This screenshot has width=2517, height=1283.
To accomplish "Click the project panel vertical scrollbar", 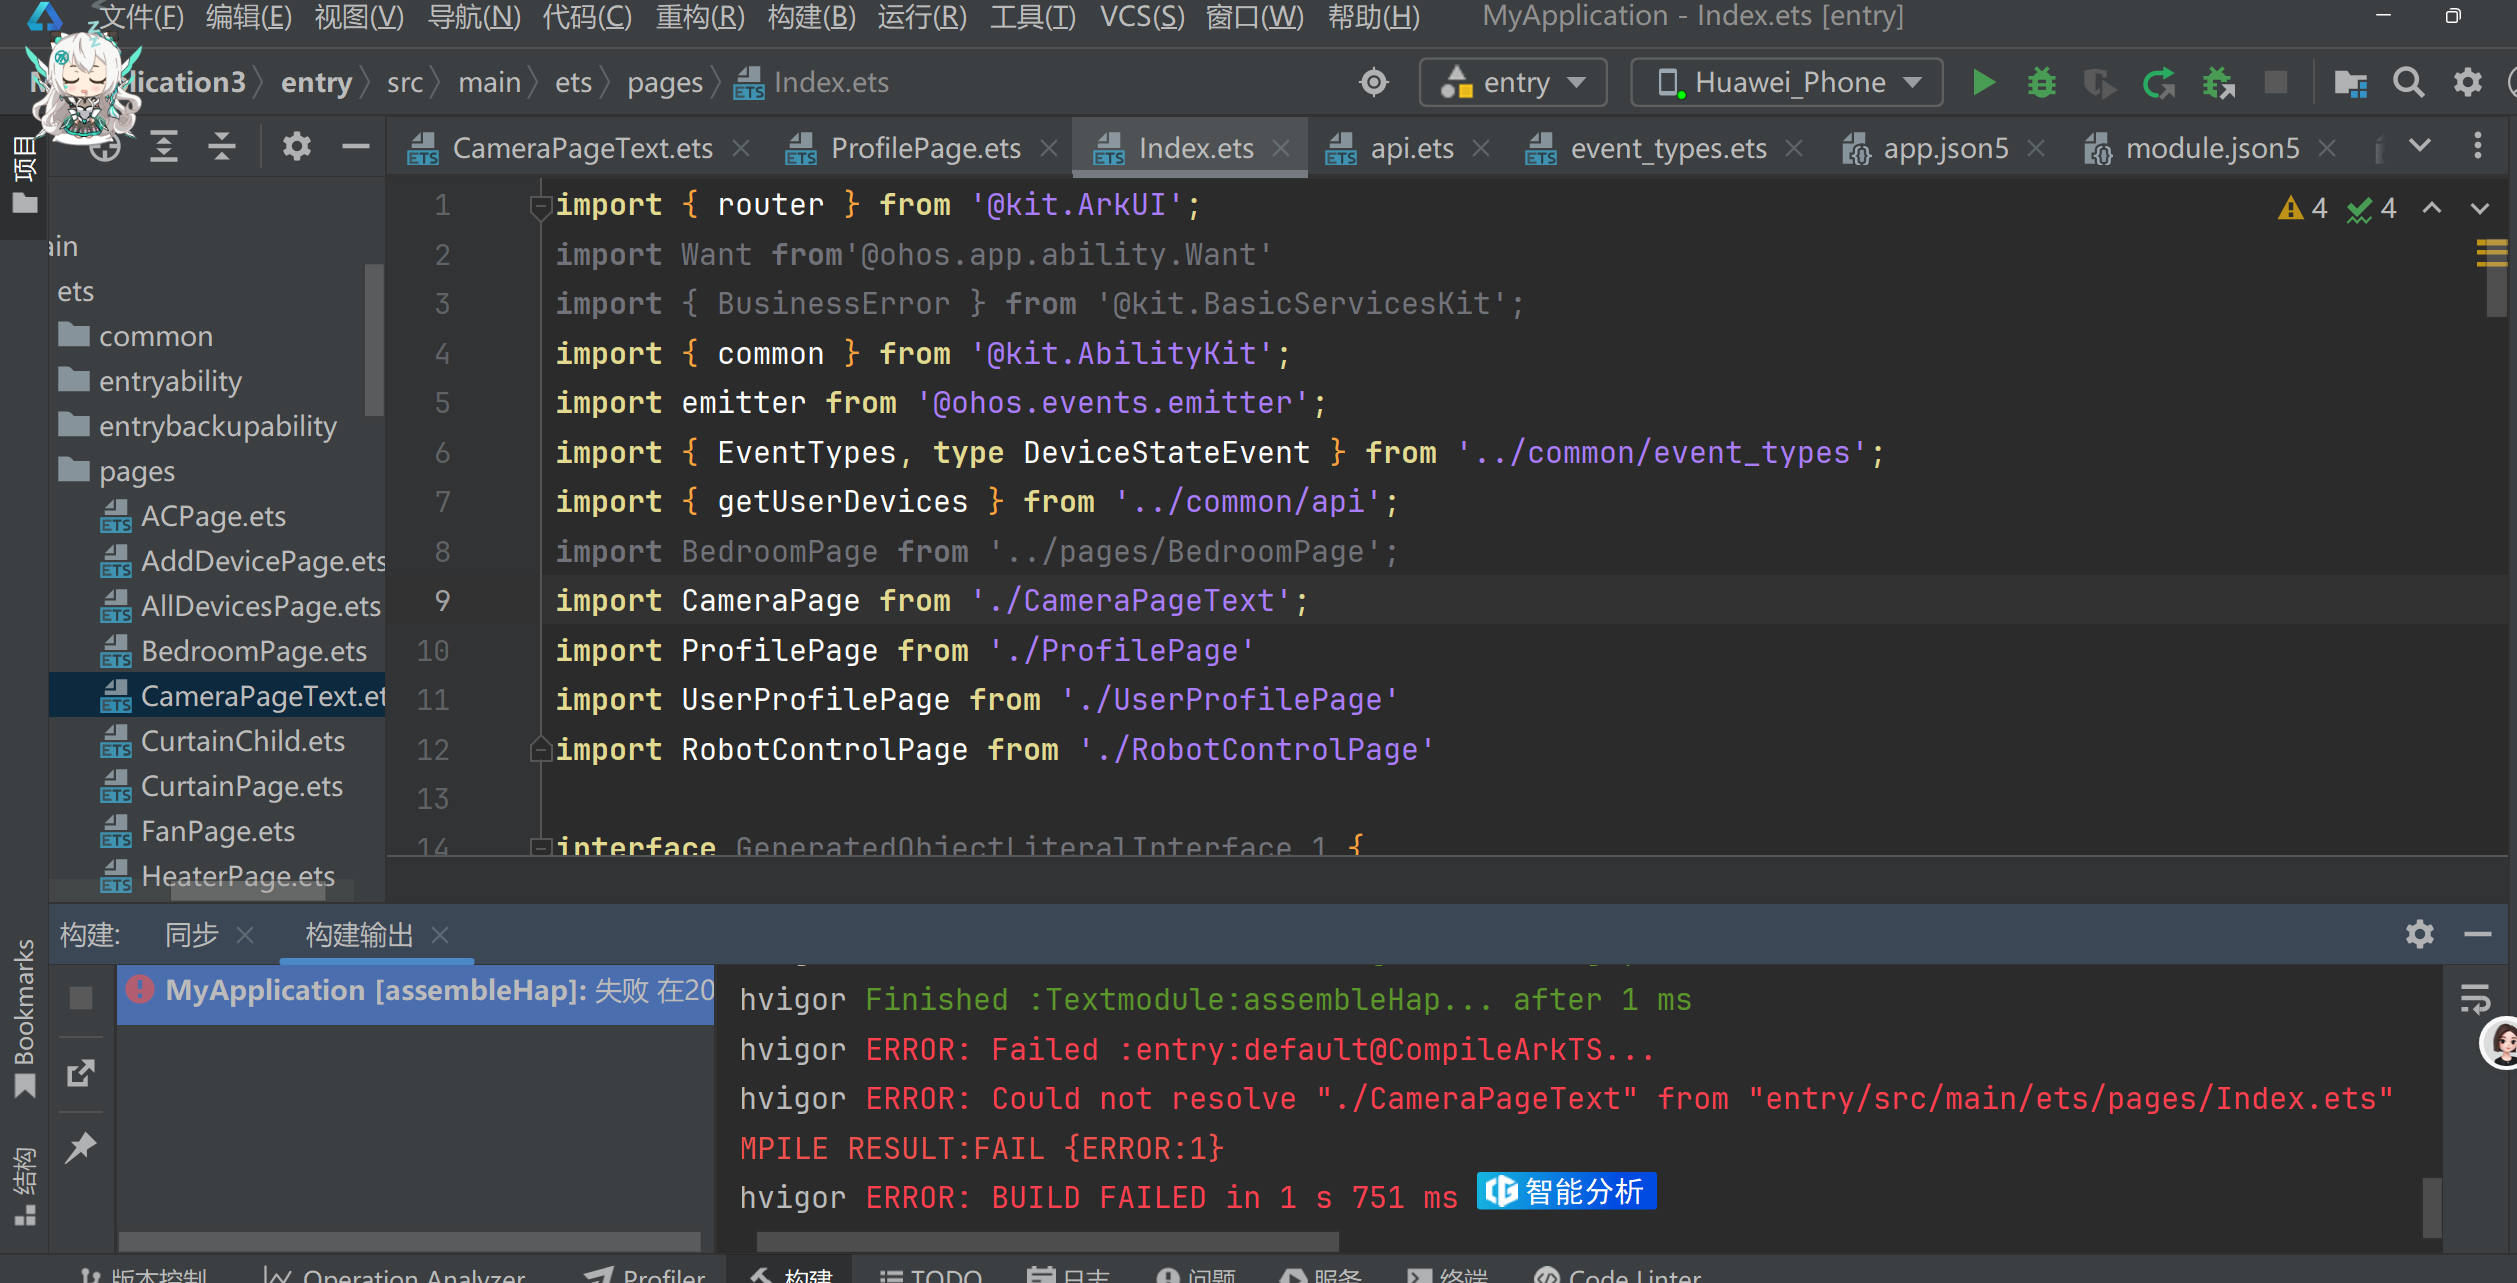I will click(374, 339).
